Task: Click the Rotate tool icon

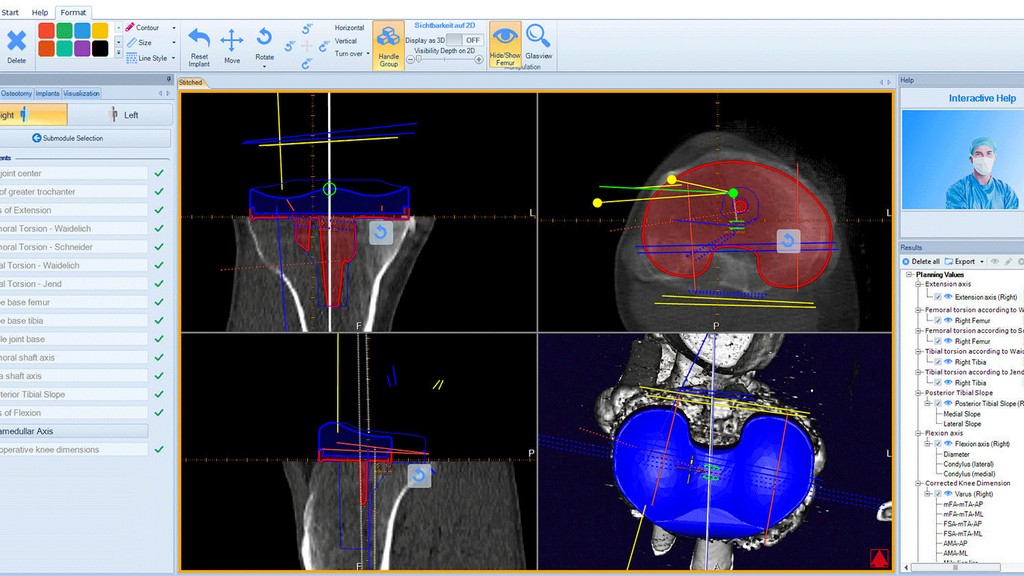Action: click(264, 37)
